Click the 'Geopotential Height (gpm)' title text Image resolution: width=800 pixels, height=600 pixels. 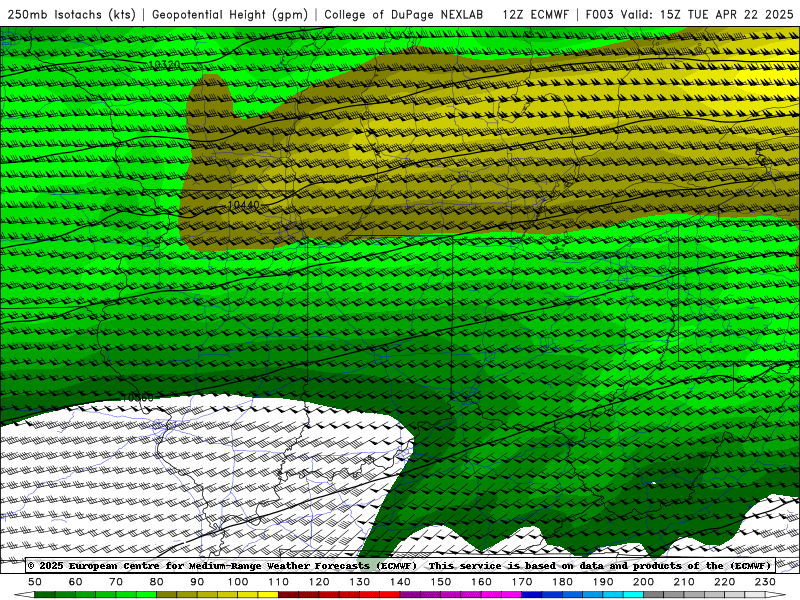[x=230, y=14]
